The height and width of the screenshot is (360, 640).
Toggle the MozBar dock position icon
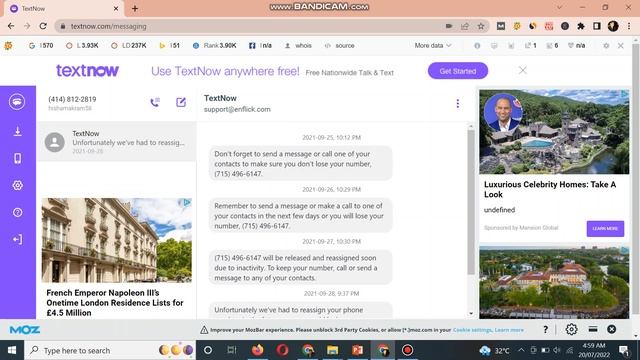point(593,329)
